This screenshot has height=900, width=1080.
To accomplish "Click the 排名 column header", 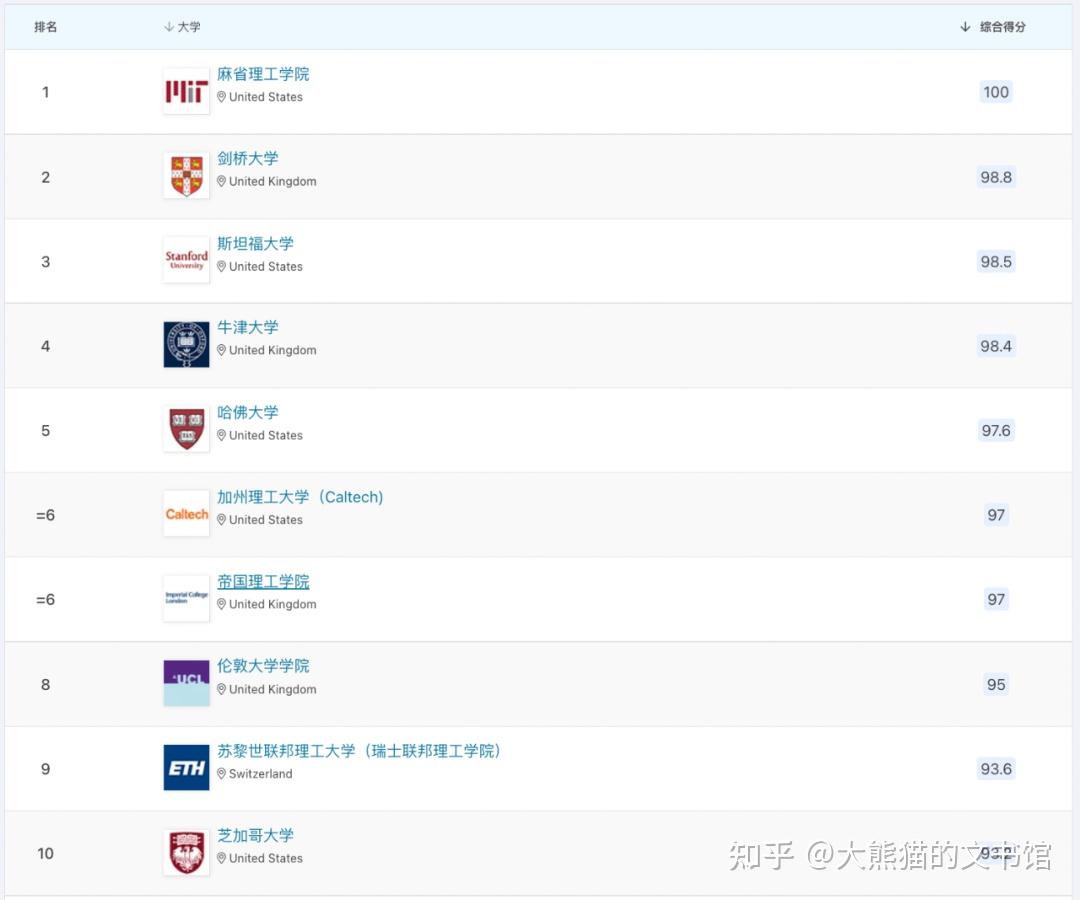I will click(44, 27).
